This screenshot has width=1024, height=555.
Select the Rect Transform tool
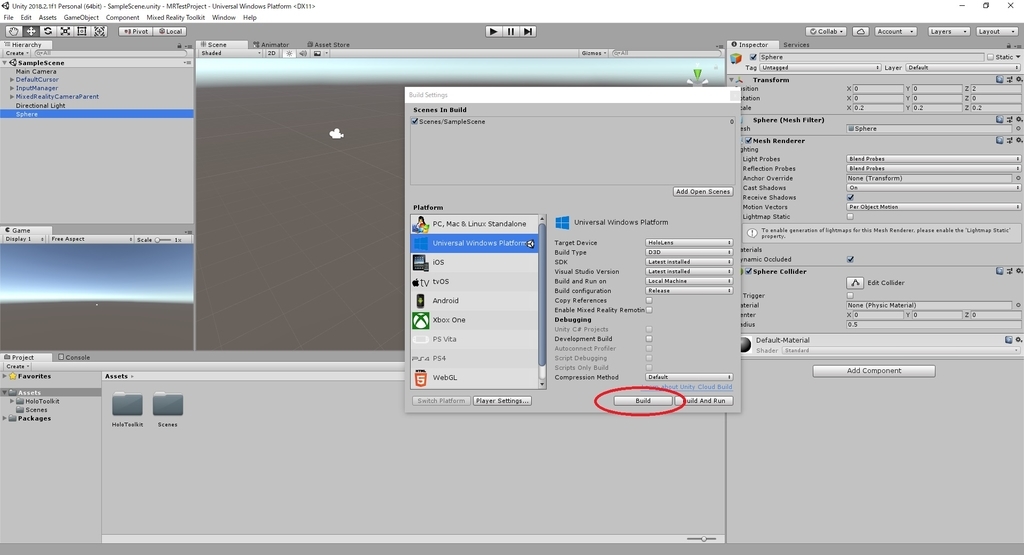(x=82, y=31)
